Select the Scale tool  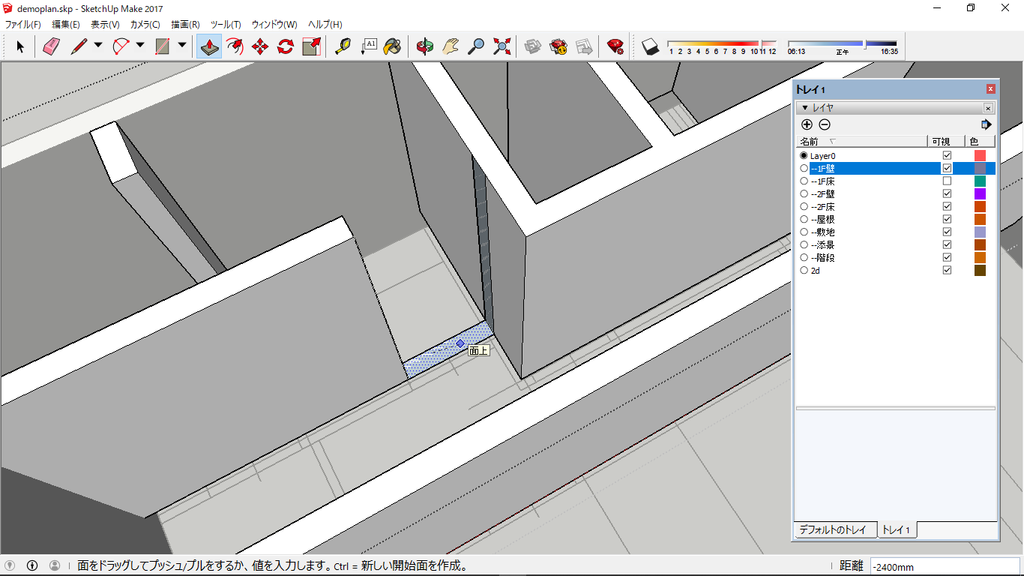point(312,46)
